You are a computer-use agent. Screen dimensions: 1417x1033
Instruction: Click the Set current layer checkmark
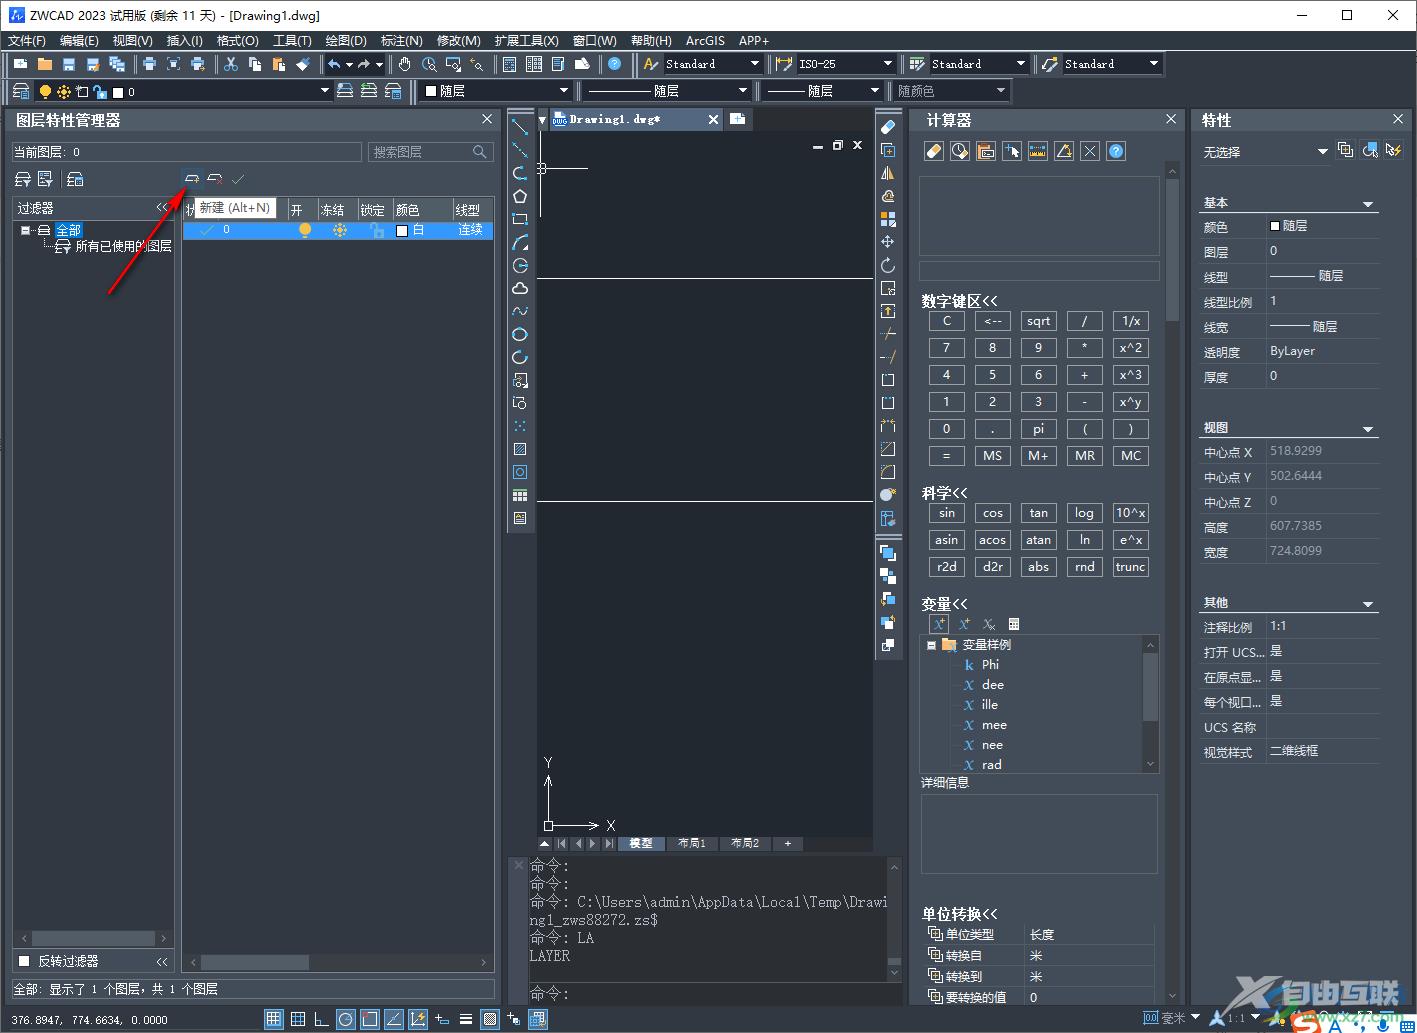coord(238,179)
